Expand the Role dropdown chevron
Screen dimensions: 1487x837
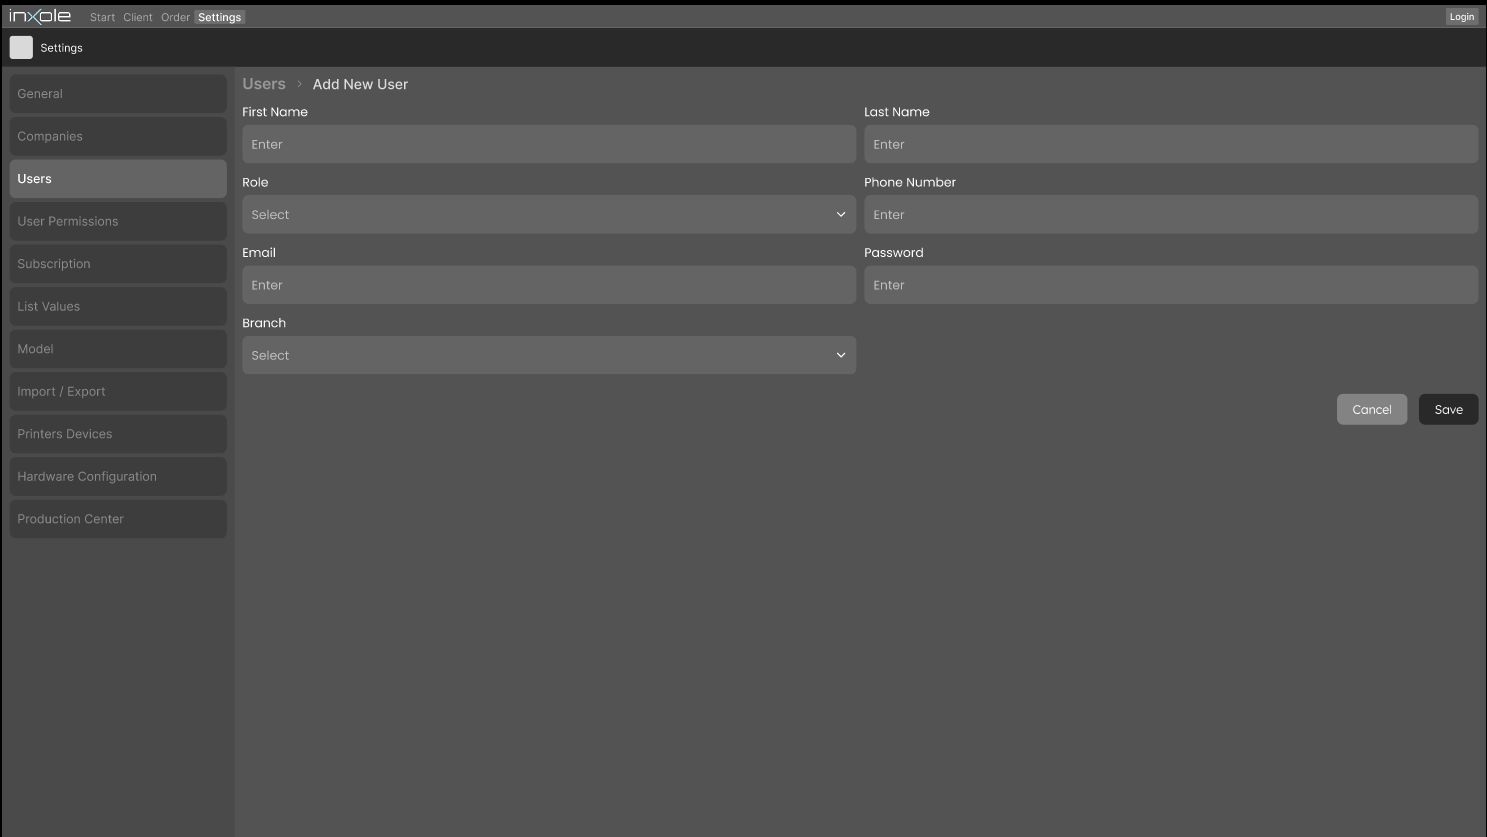click(x=840, y=215)
